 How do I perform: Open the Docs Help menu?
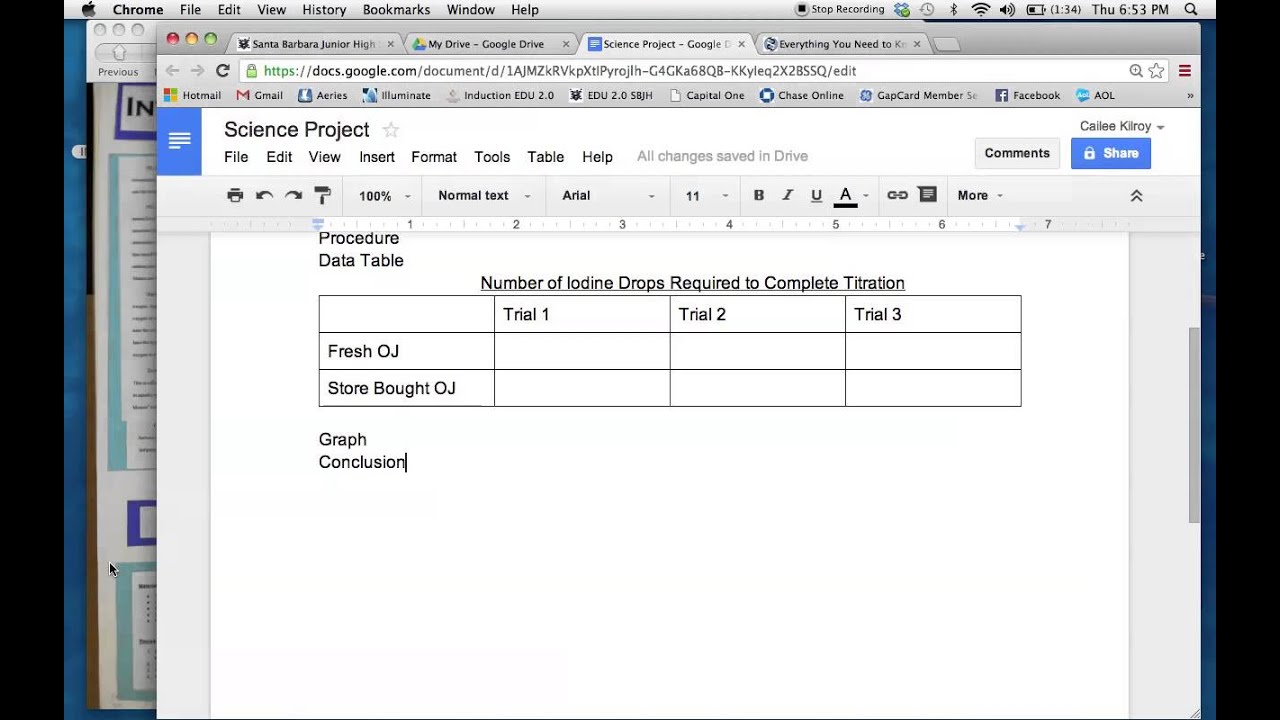point(597,157)
